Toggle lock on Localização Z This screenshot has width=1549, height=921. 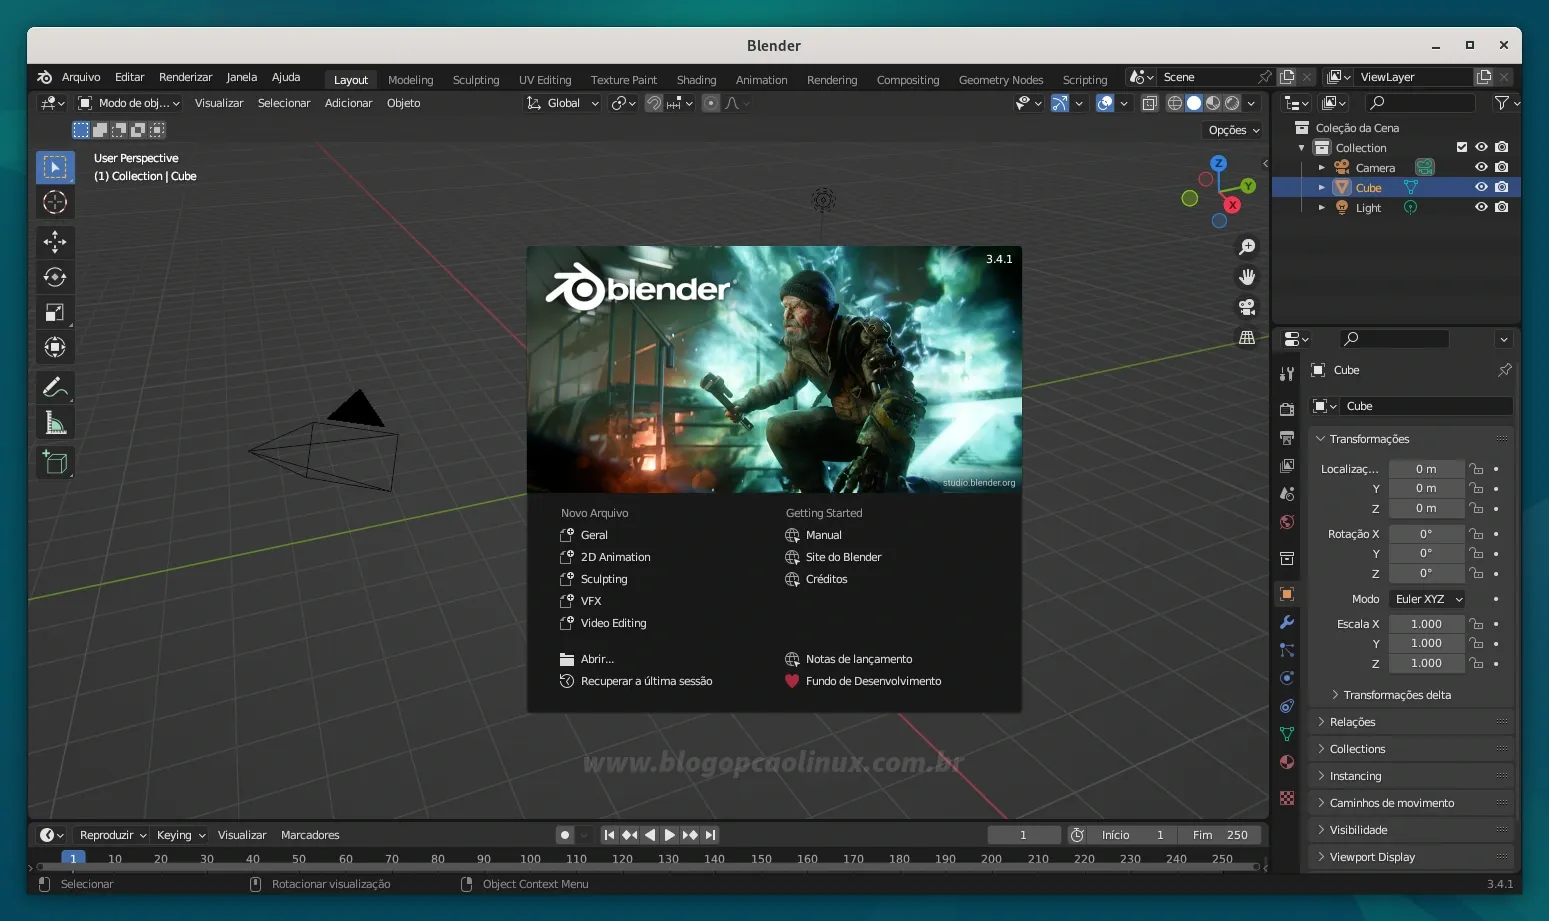click(x=1476, y=508)
